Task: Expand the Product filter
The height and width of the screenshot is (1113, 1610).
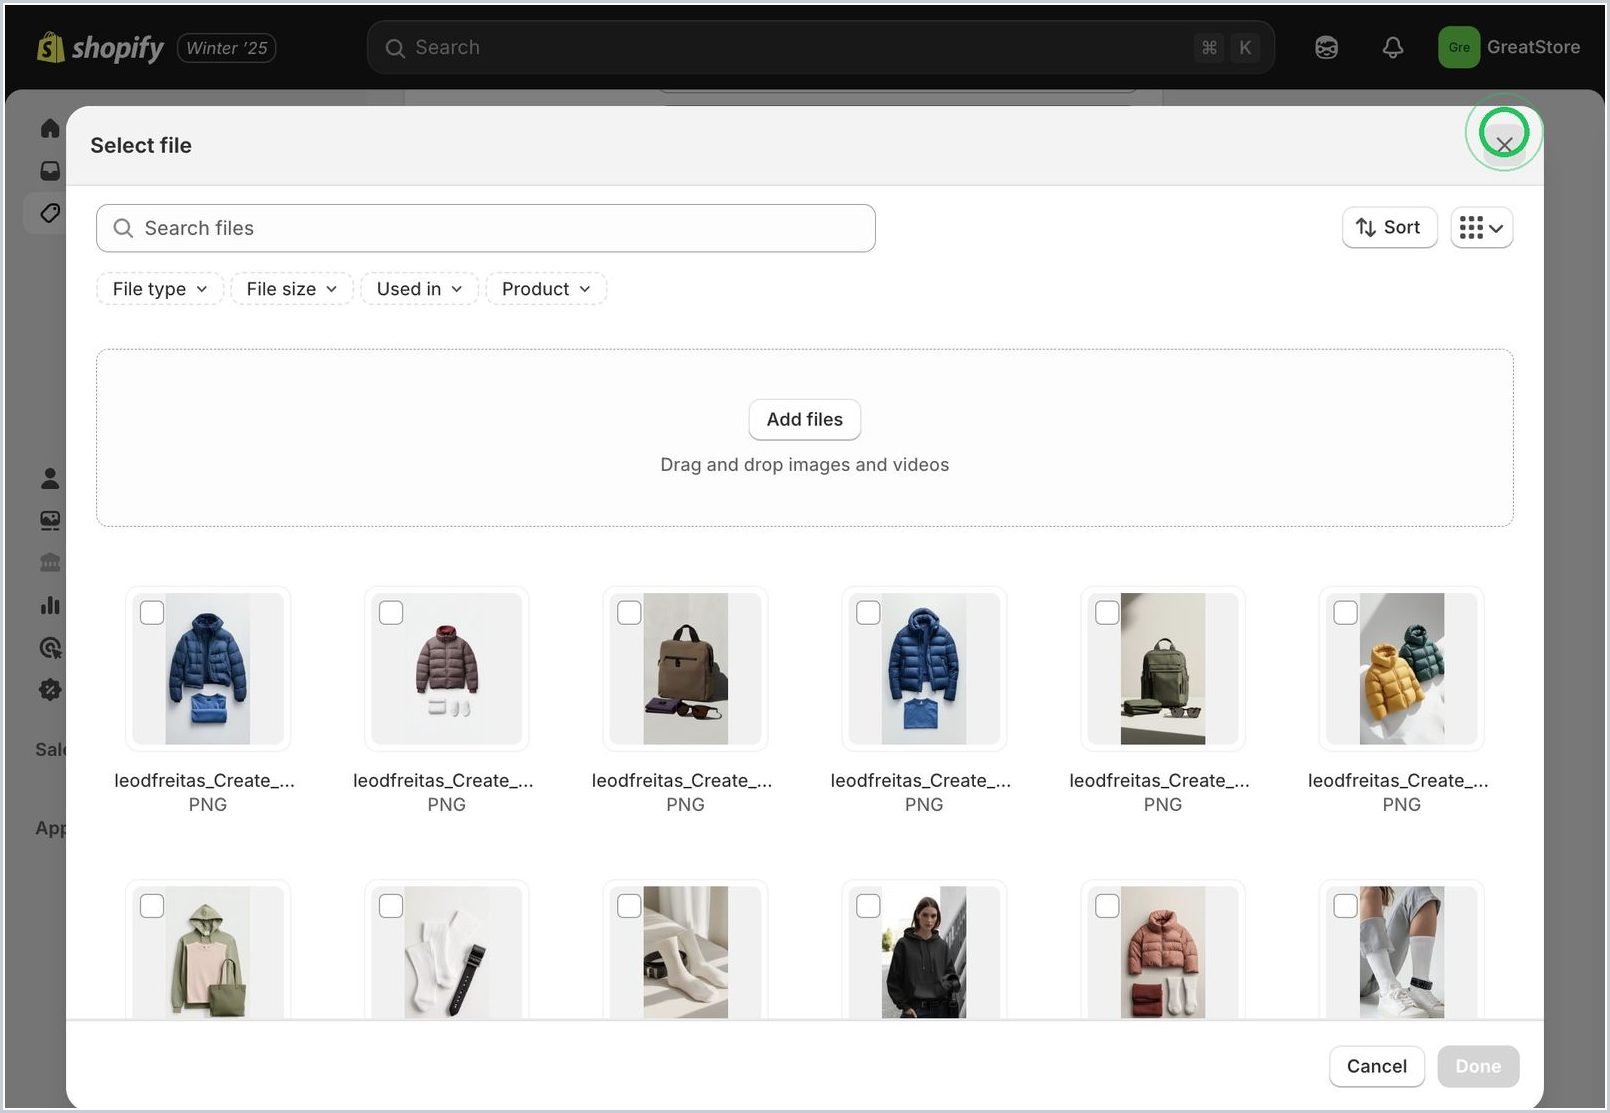Action: (546, 289)
